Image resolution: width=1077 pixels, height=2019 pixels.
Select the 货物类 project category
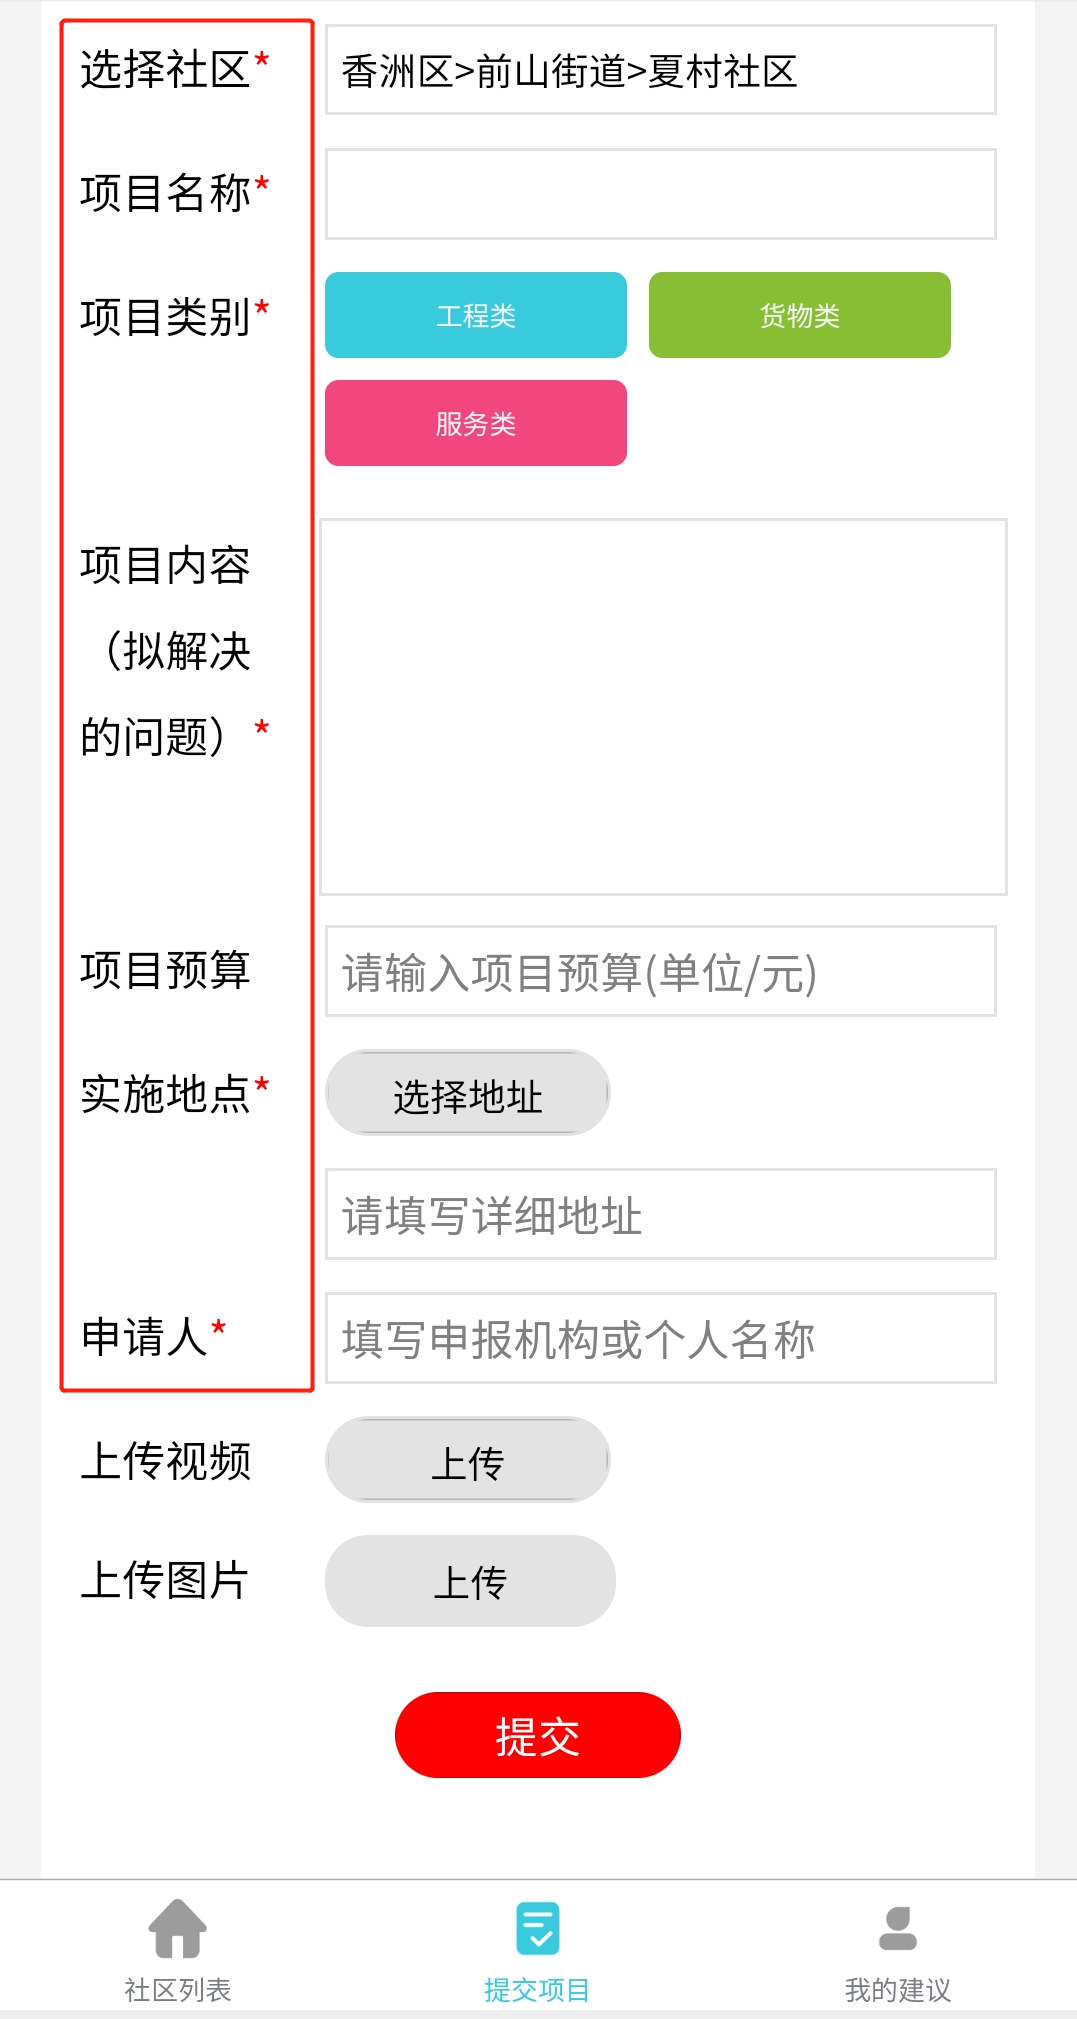point(799,315)
